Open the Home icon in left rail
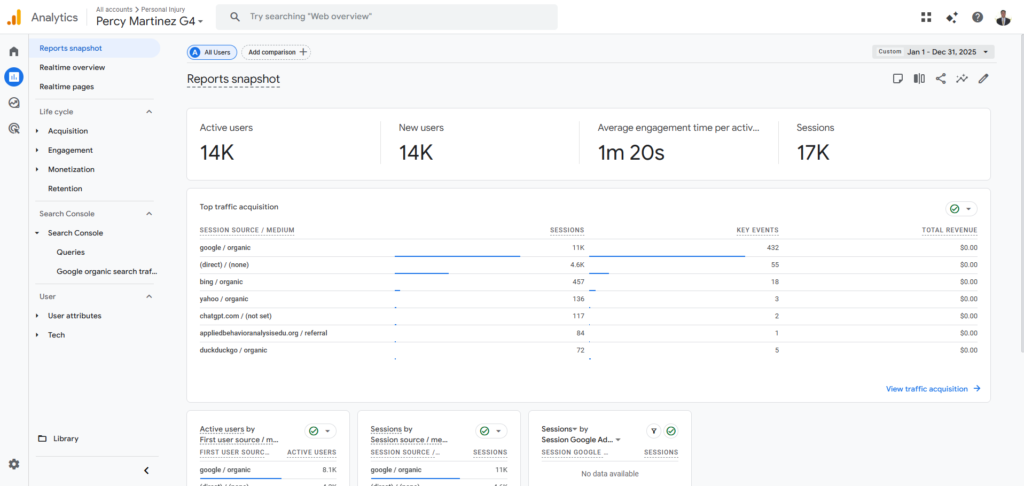This screenshot has width=1024, height=486. coord(14,51)
